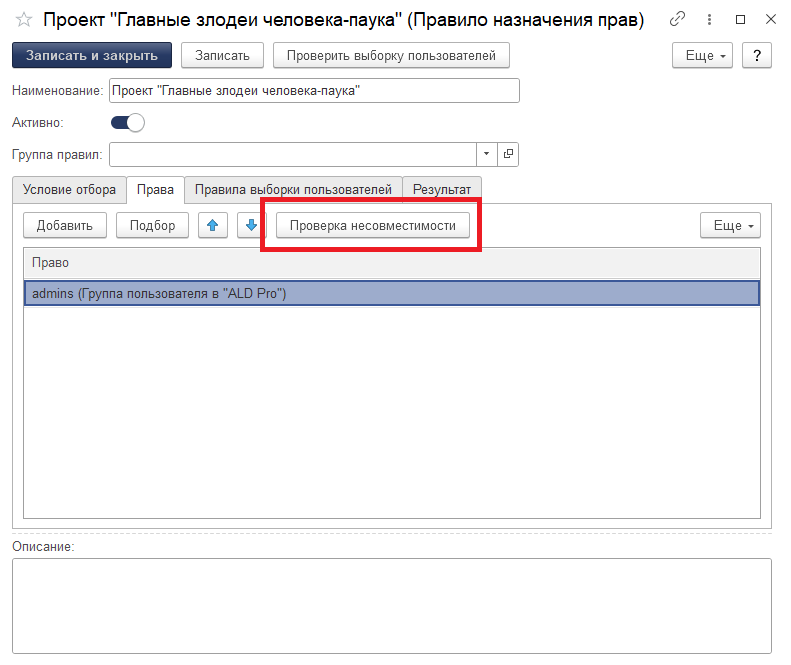Expand the Группа правил dropdown list
Image resolution: width=791 pixels, height=665 pixels.
[x=486, y=154]
